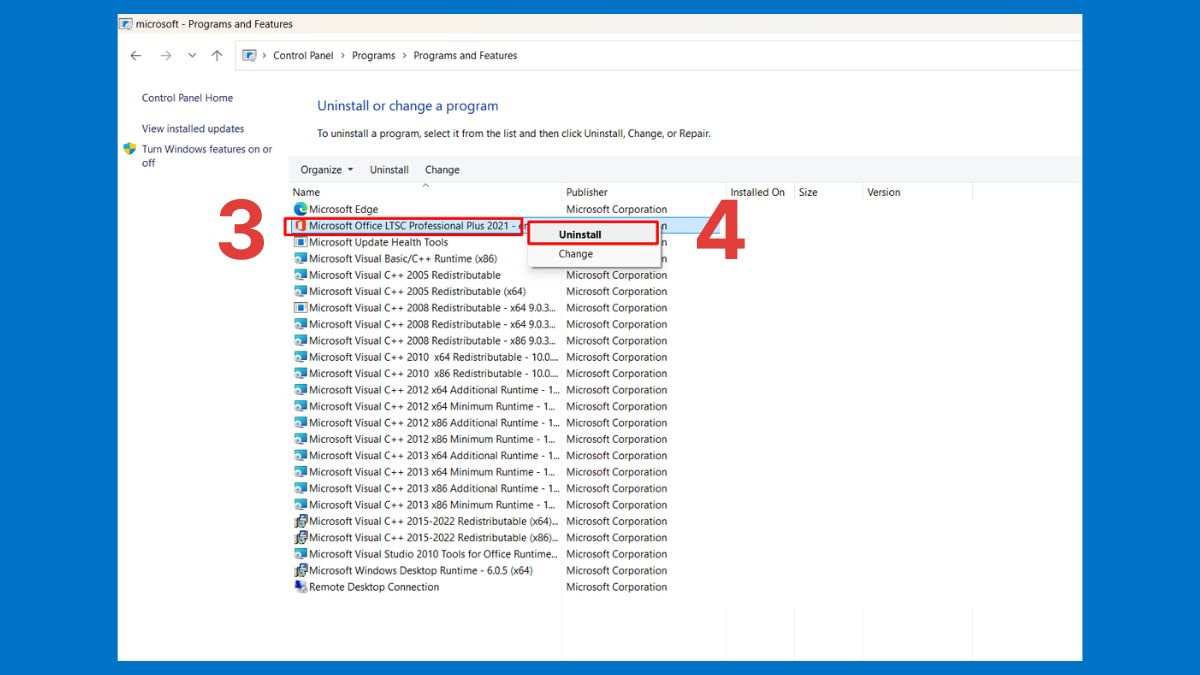Expand the chevron after Control Panel breadcrumb
The image size is (1200, 675).
pyautogui.click(x=343, y=56)
